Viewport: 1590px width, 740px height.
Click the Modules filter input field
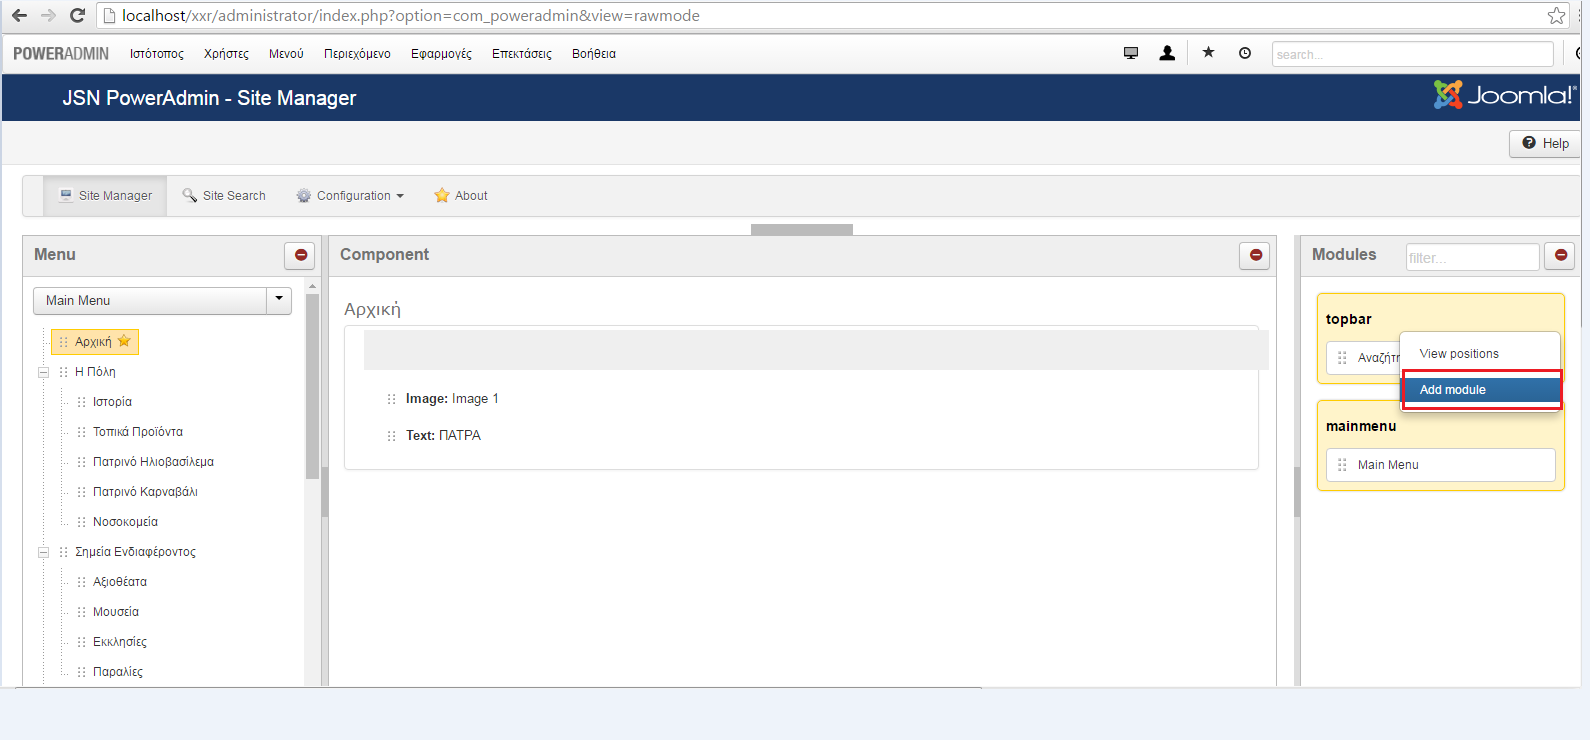click(1472, 257)
